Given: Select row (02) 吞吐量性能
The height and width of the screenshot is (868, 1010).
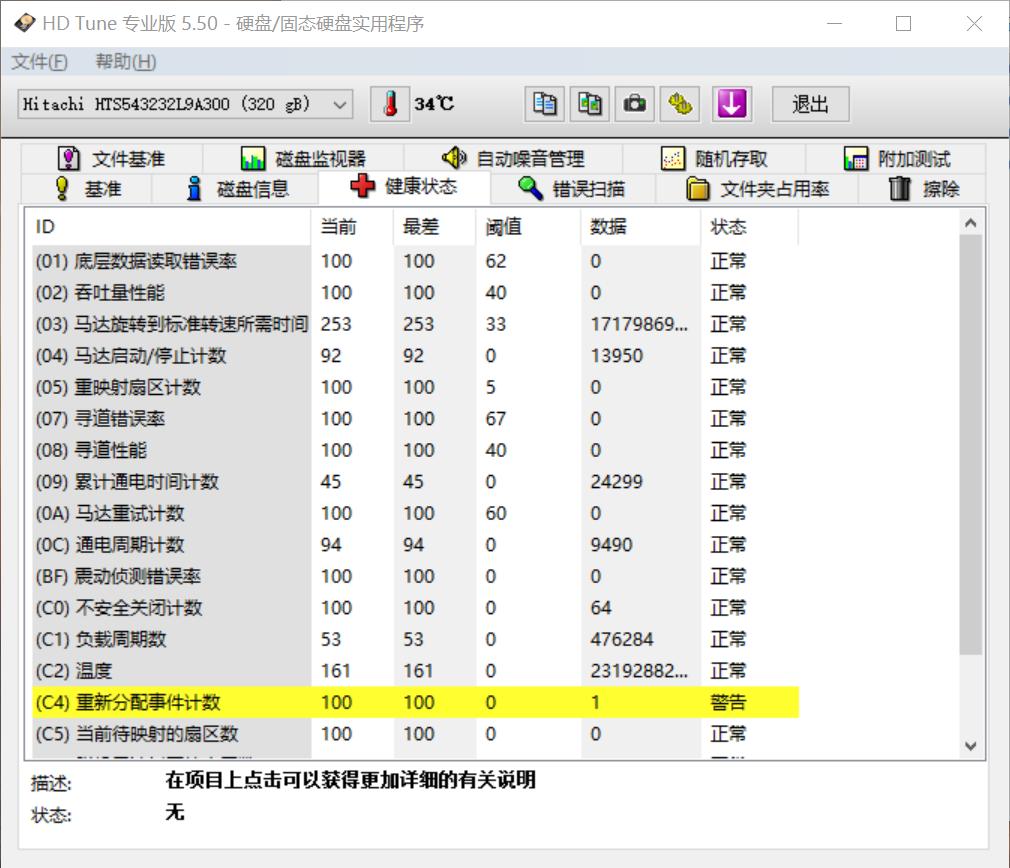Looking at the screenshot, I should tap(415, 292).
